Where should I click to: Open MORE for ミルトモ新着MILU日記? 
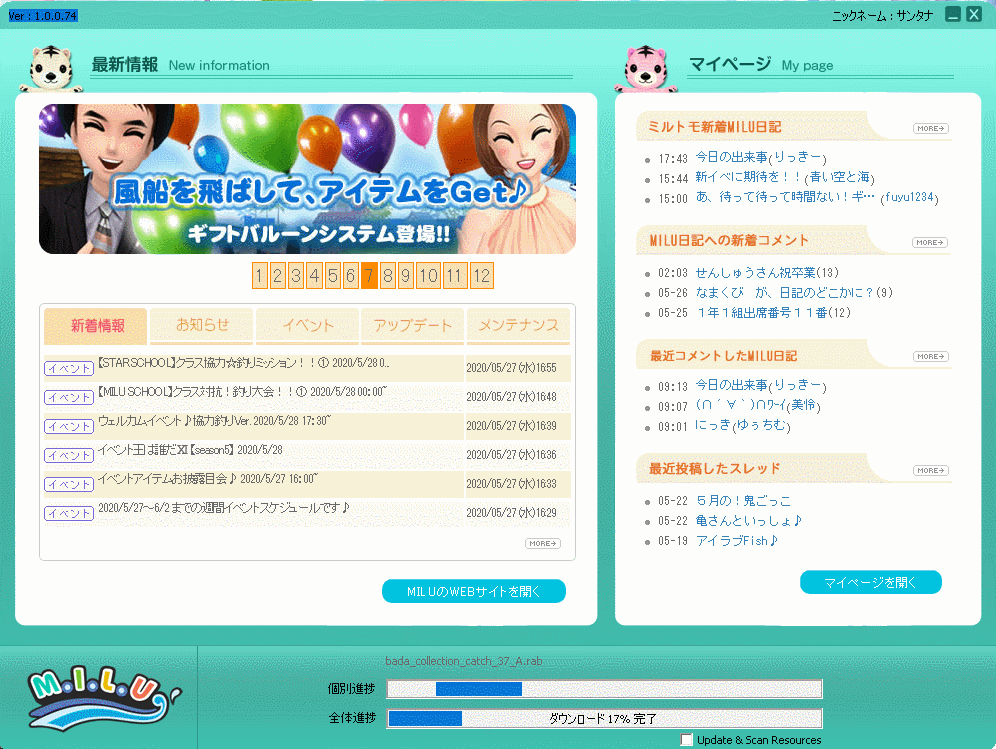[930, 128]
